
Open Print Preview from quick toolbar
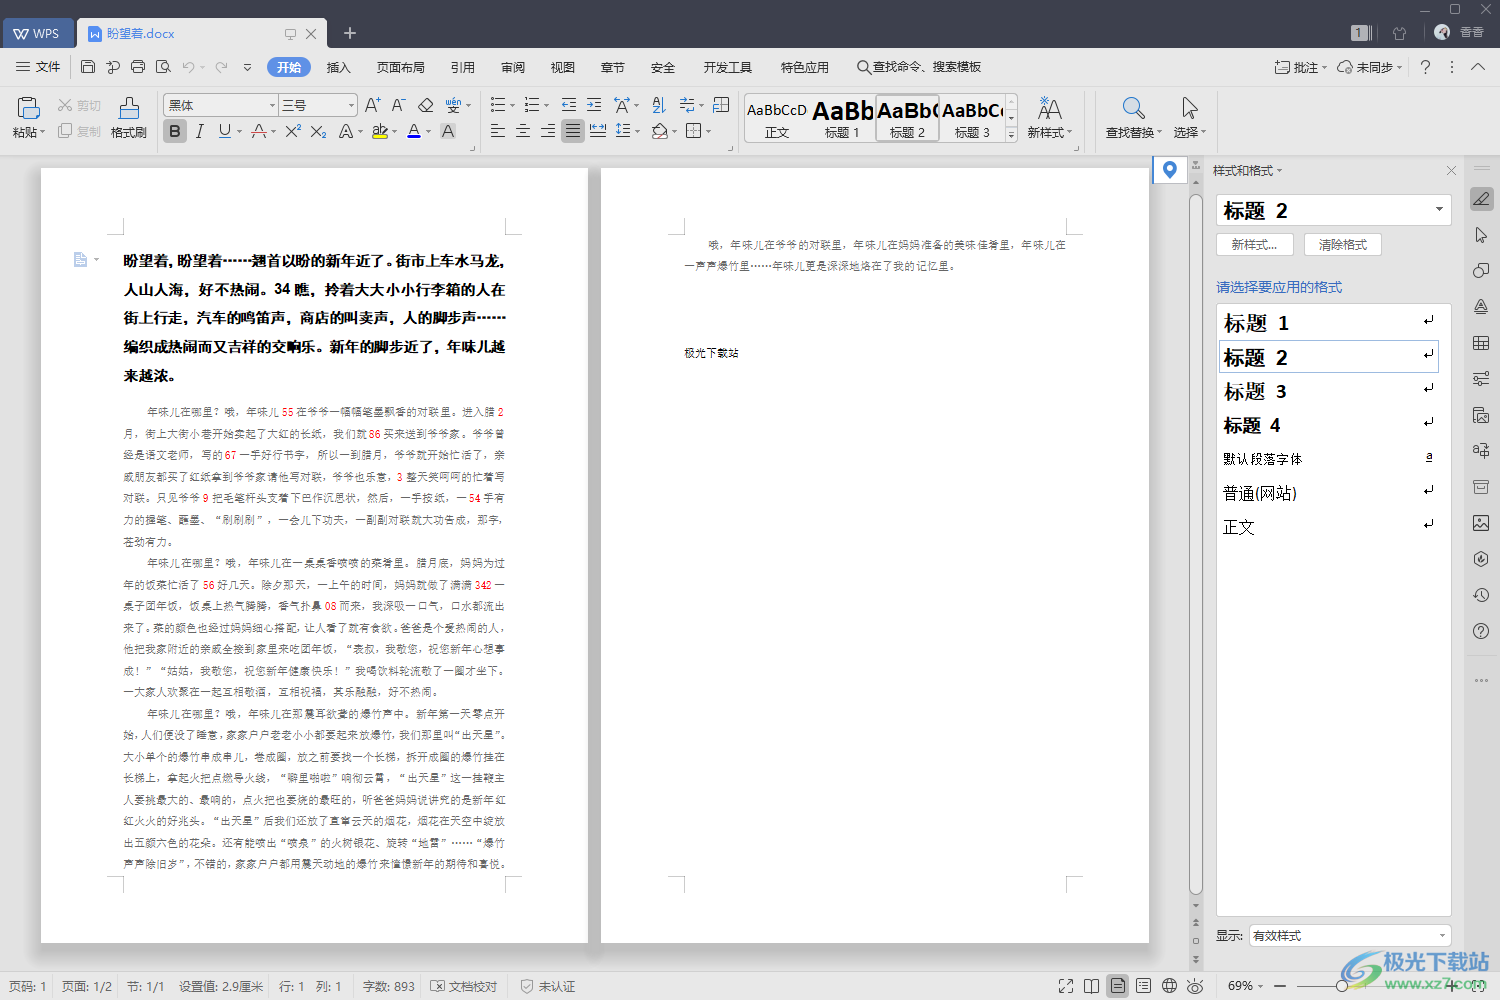163,67
